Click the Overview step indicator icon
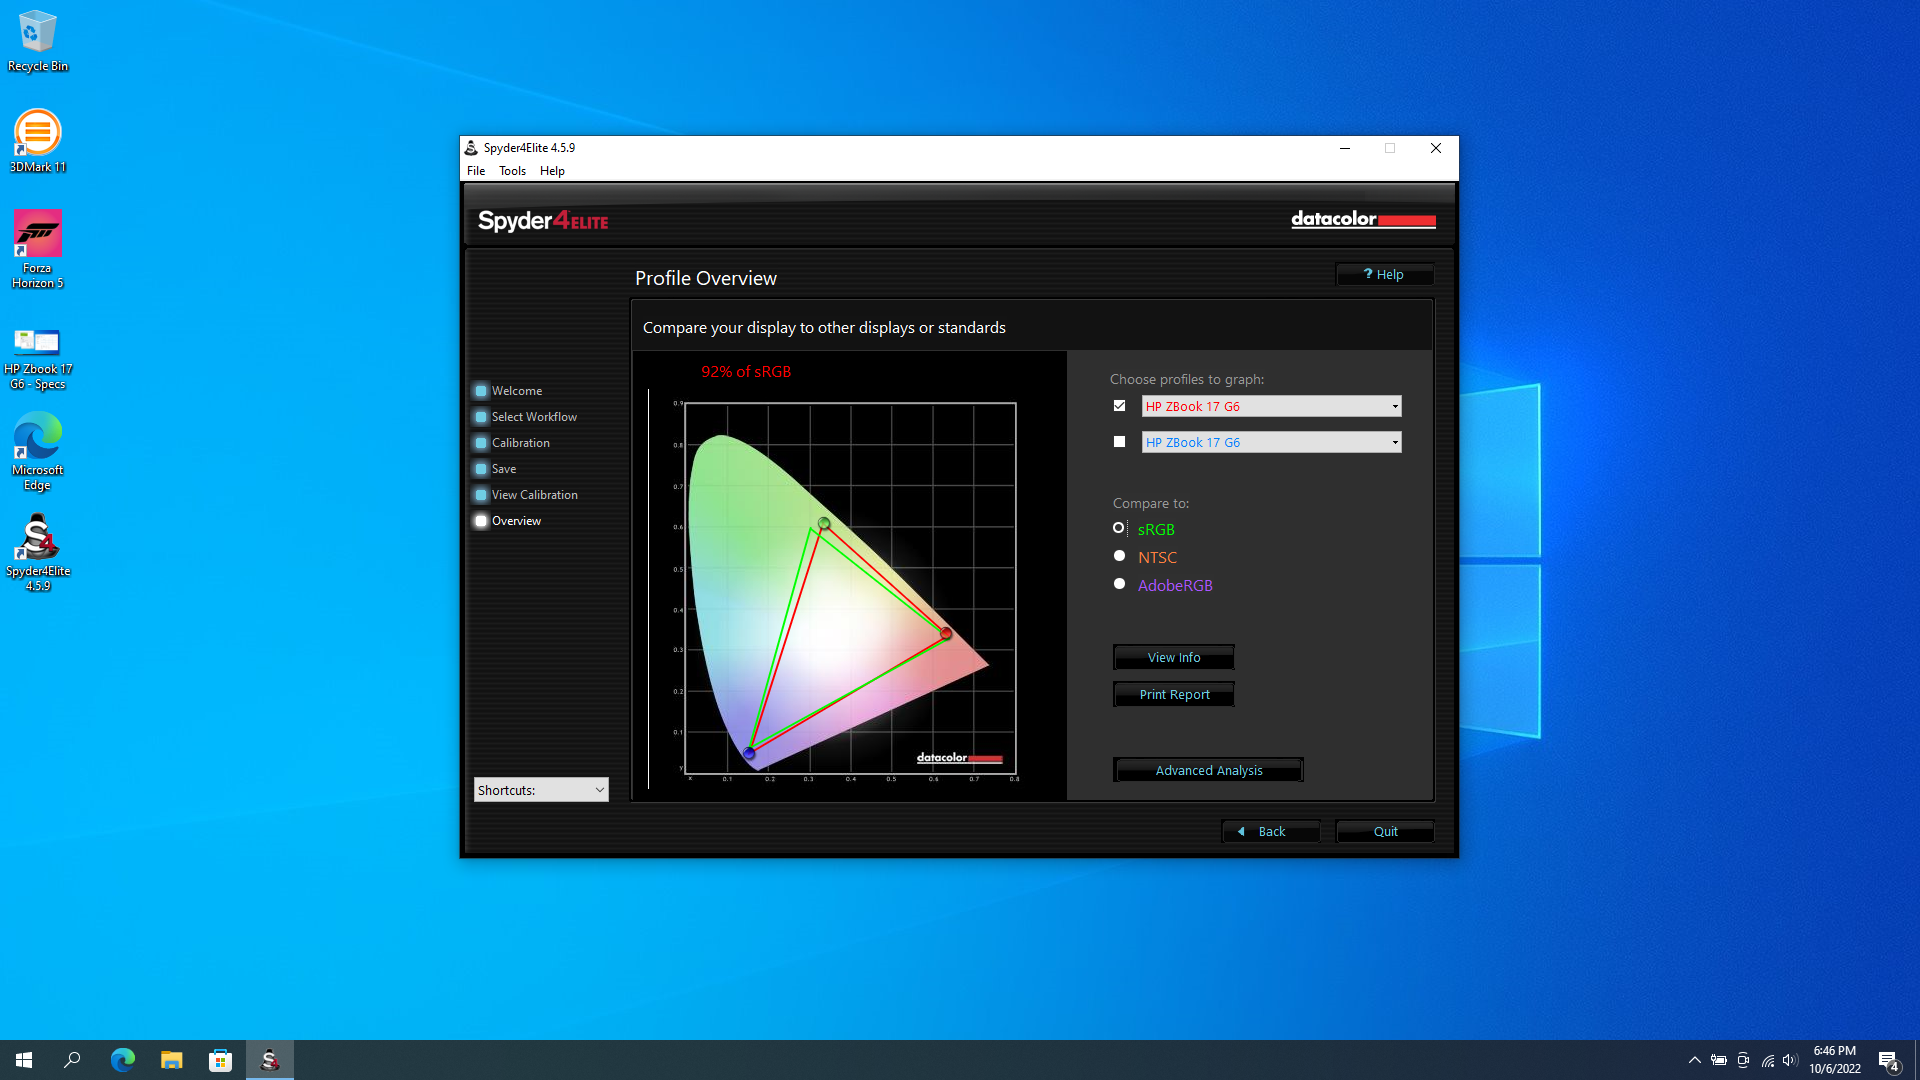This screenshot has width=1920, height=1080. [x=481, y=521]
